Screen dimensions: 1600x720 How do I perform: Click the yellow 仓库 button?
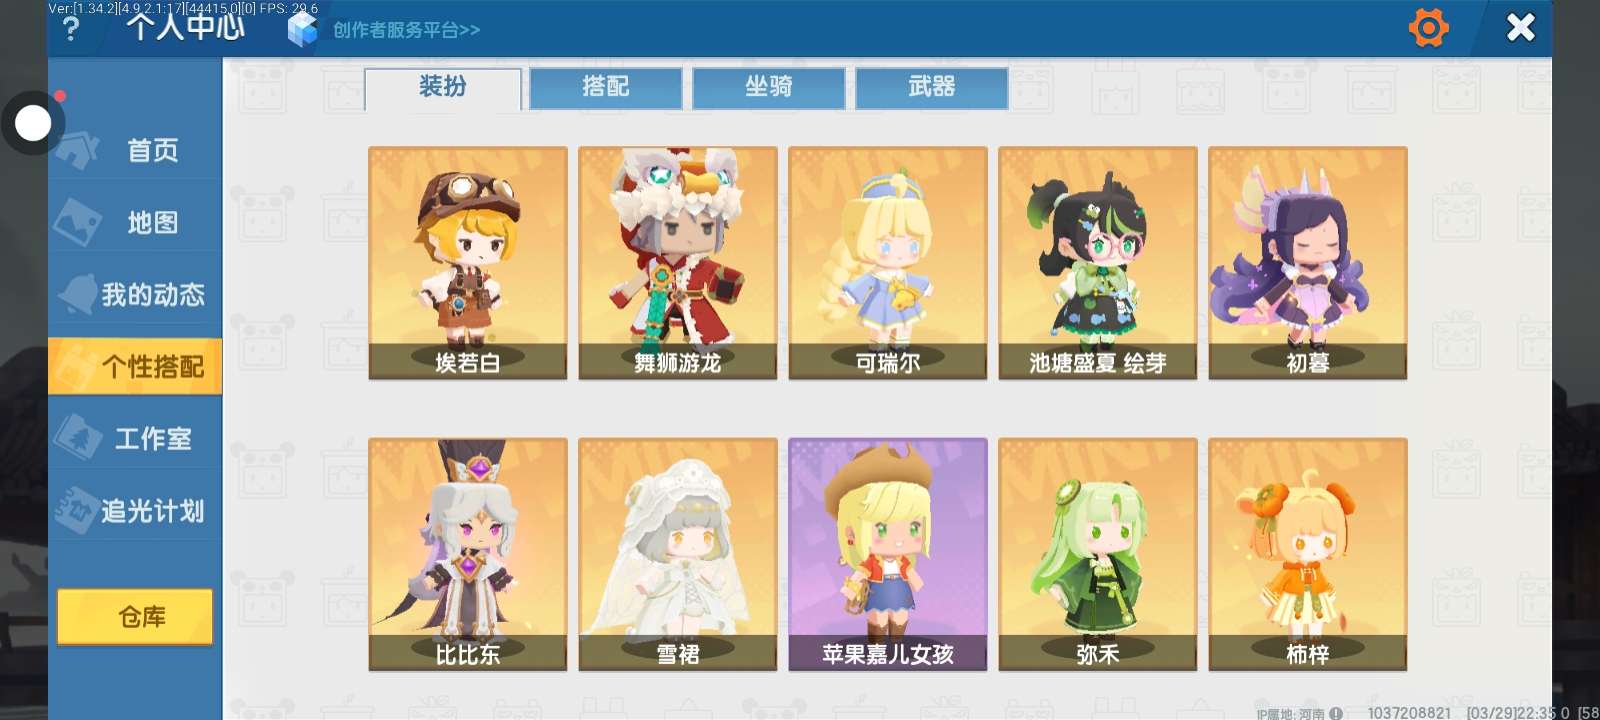point(135,617)
